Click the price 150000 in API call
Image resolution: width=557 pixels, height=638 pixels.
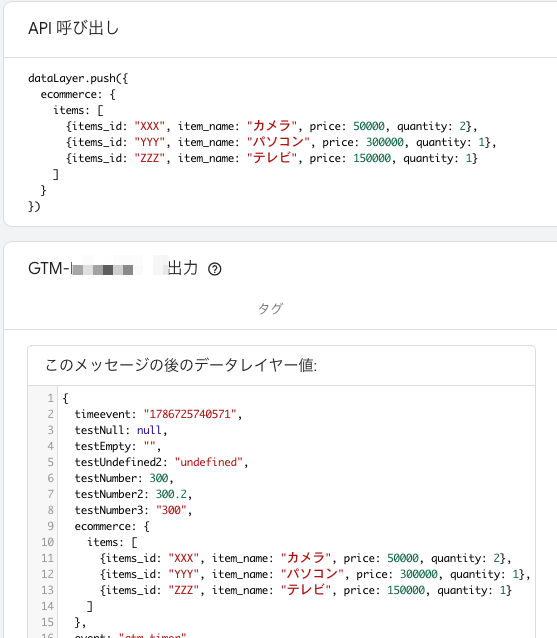372,158
